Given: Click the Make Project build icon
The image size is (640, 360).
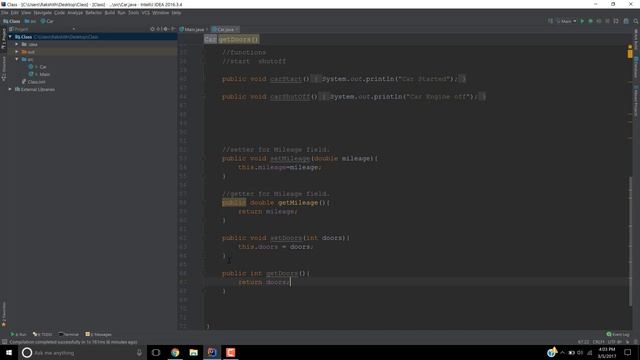Looking at the screenshot, I should [x=550, y=21].
